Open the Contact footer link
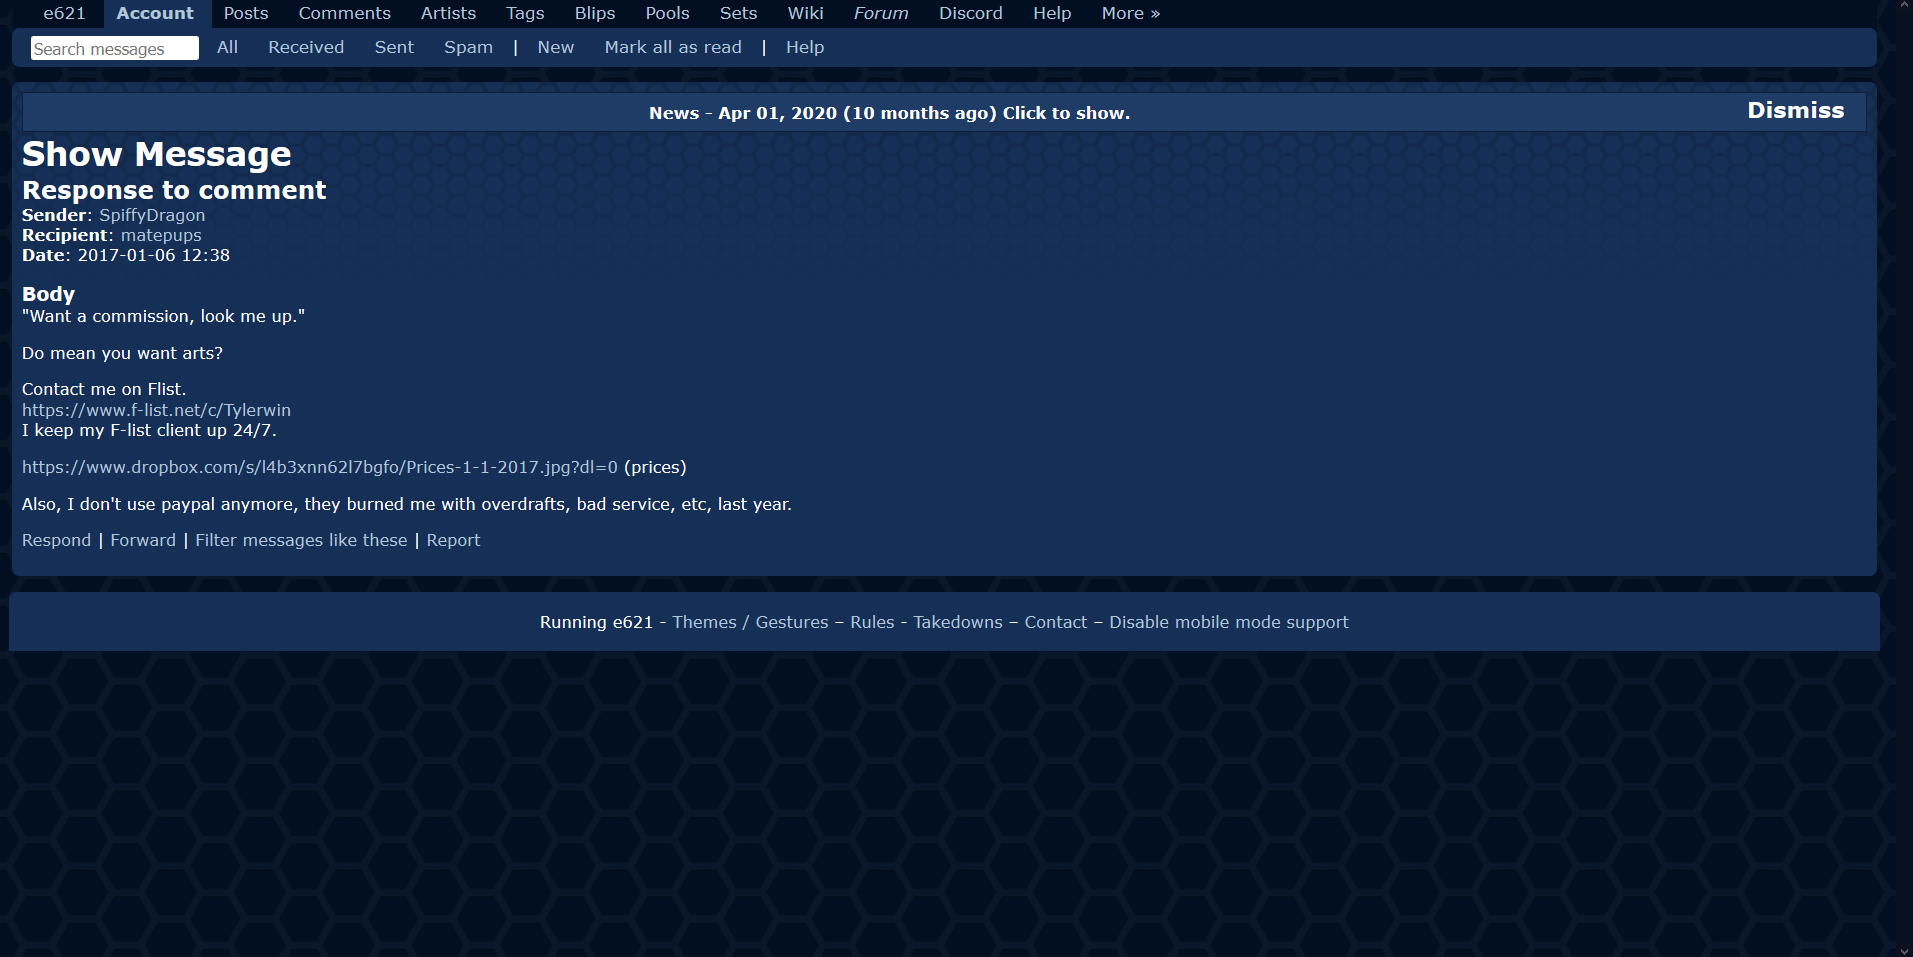This screenshot has height=957, width=1913. coord(1055,622)
